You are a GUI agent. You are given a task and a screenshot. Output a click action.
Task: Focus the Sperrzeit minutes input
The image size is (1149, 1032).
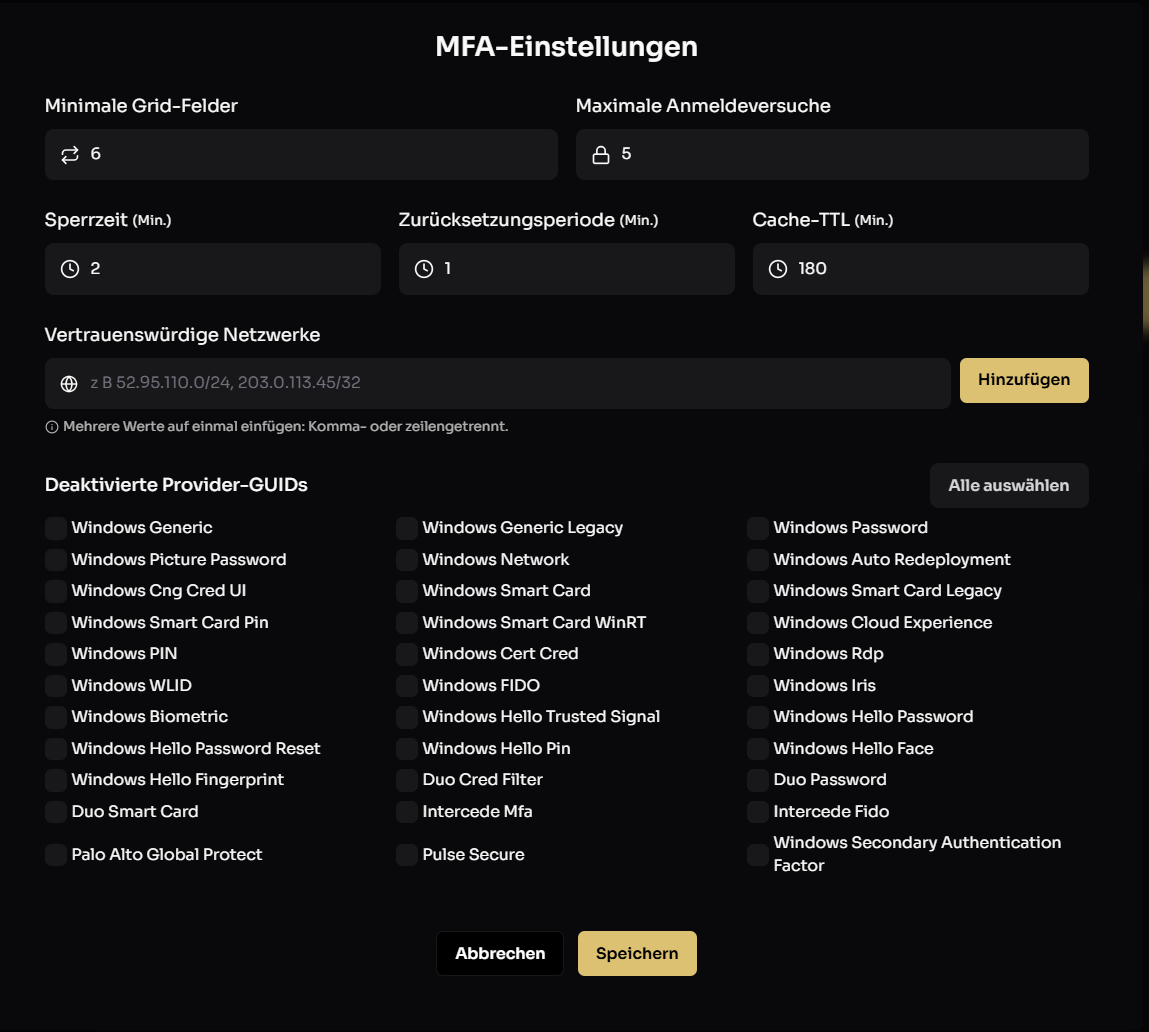pos(213,269)
